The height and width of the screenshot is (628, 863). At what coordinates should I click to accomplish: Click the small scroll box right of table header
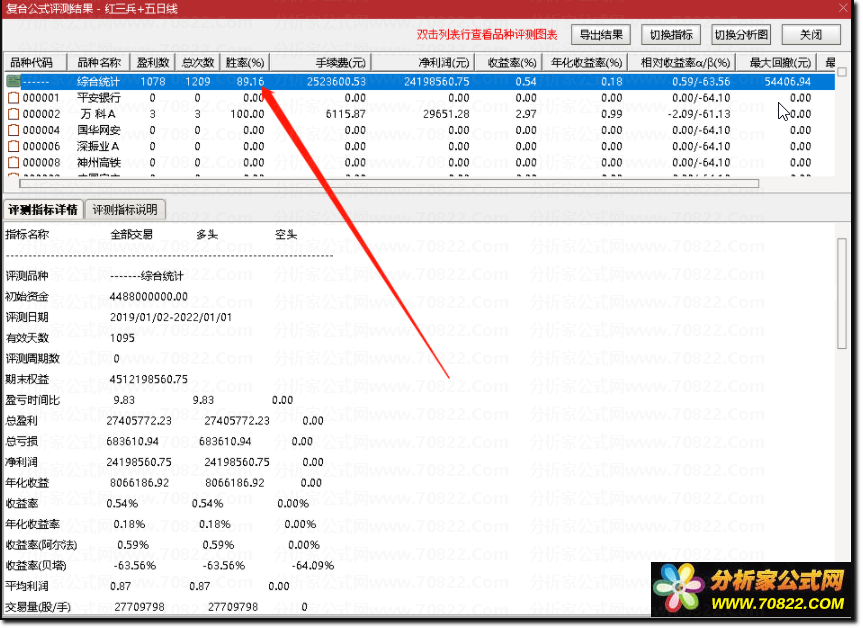[842, 72]
